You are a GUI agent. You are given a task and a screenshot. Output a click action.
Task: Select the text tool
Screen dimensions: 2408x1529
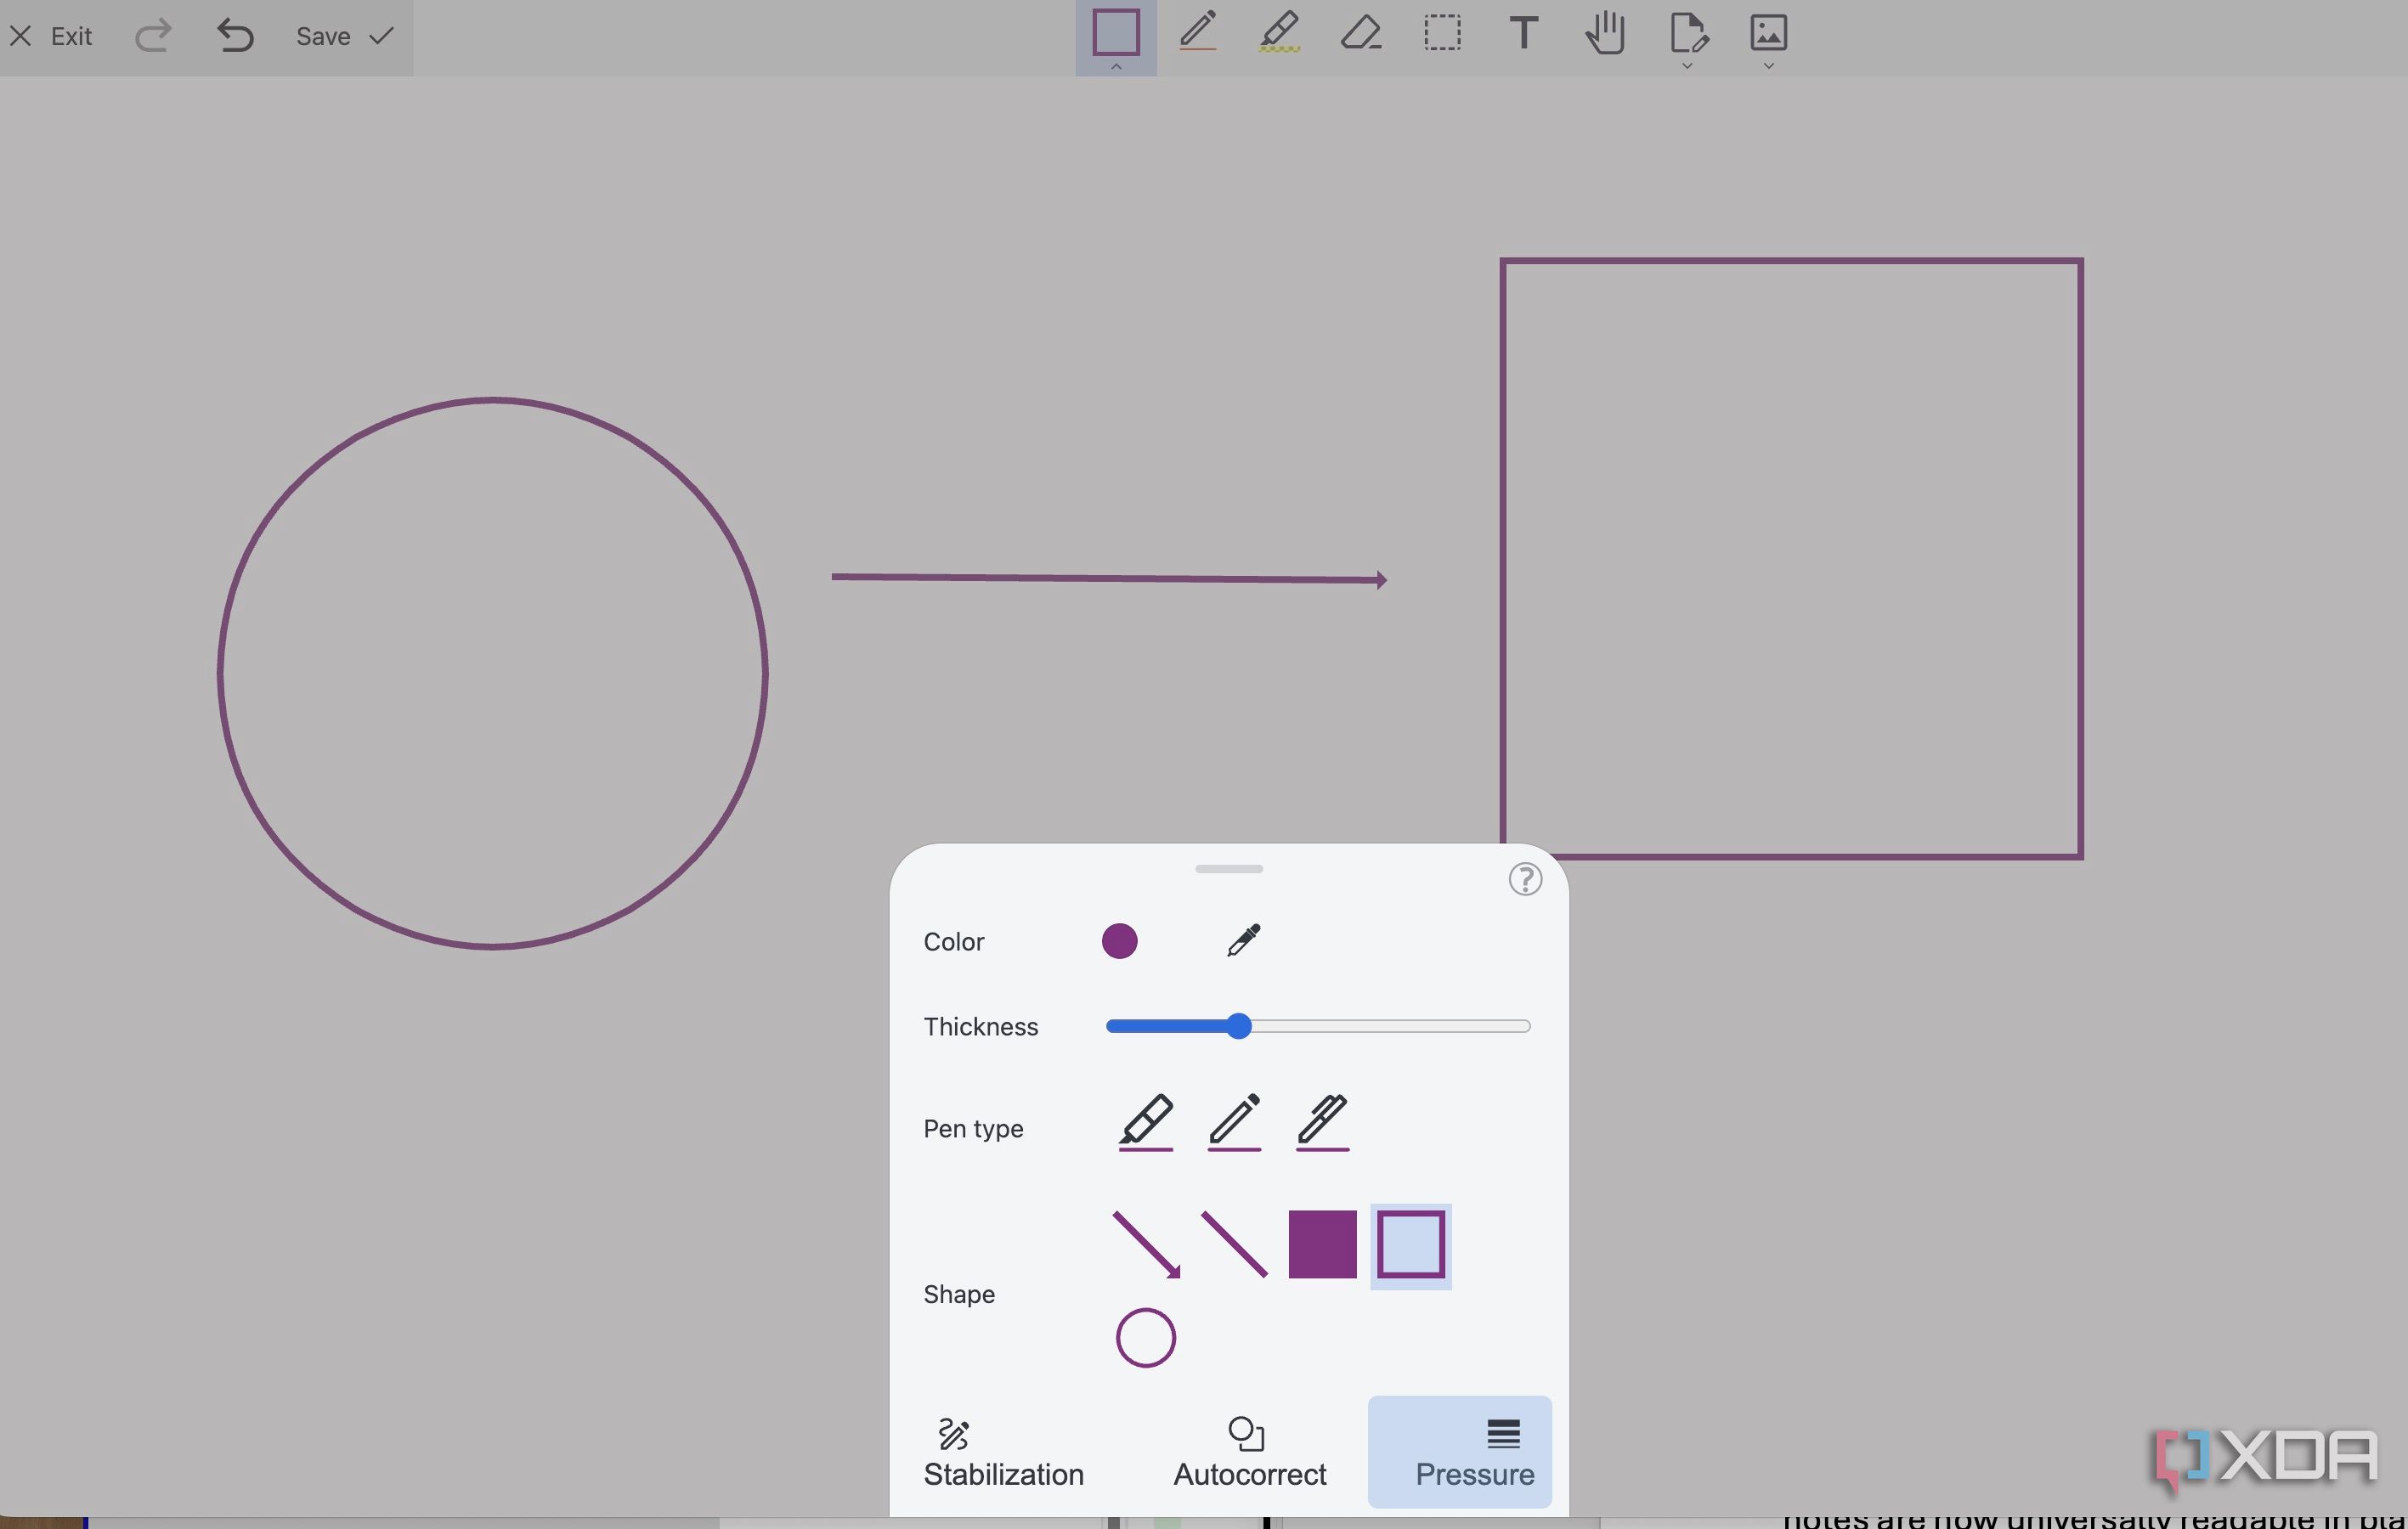pos(1523,32)
